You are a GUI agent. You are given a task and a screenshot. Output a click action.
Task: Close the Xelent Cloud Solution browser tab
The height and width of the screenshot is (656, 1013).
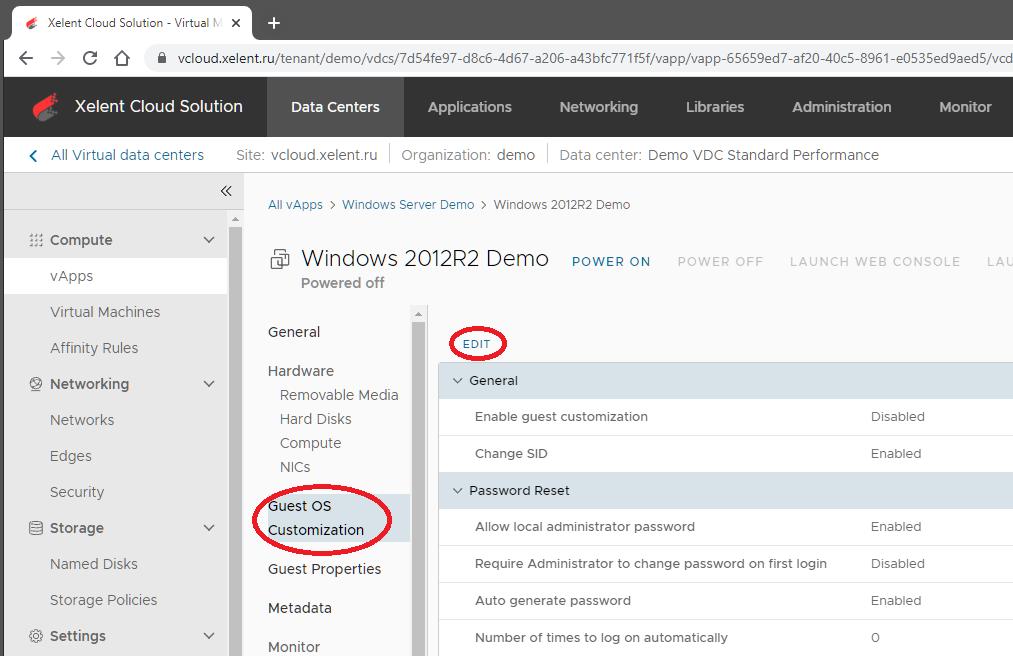click(x=236, y=23)
